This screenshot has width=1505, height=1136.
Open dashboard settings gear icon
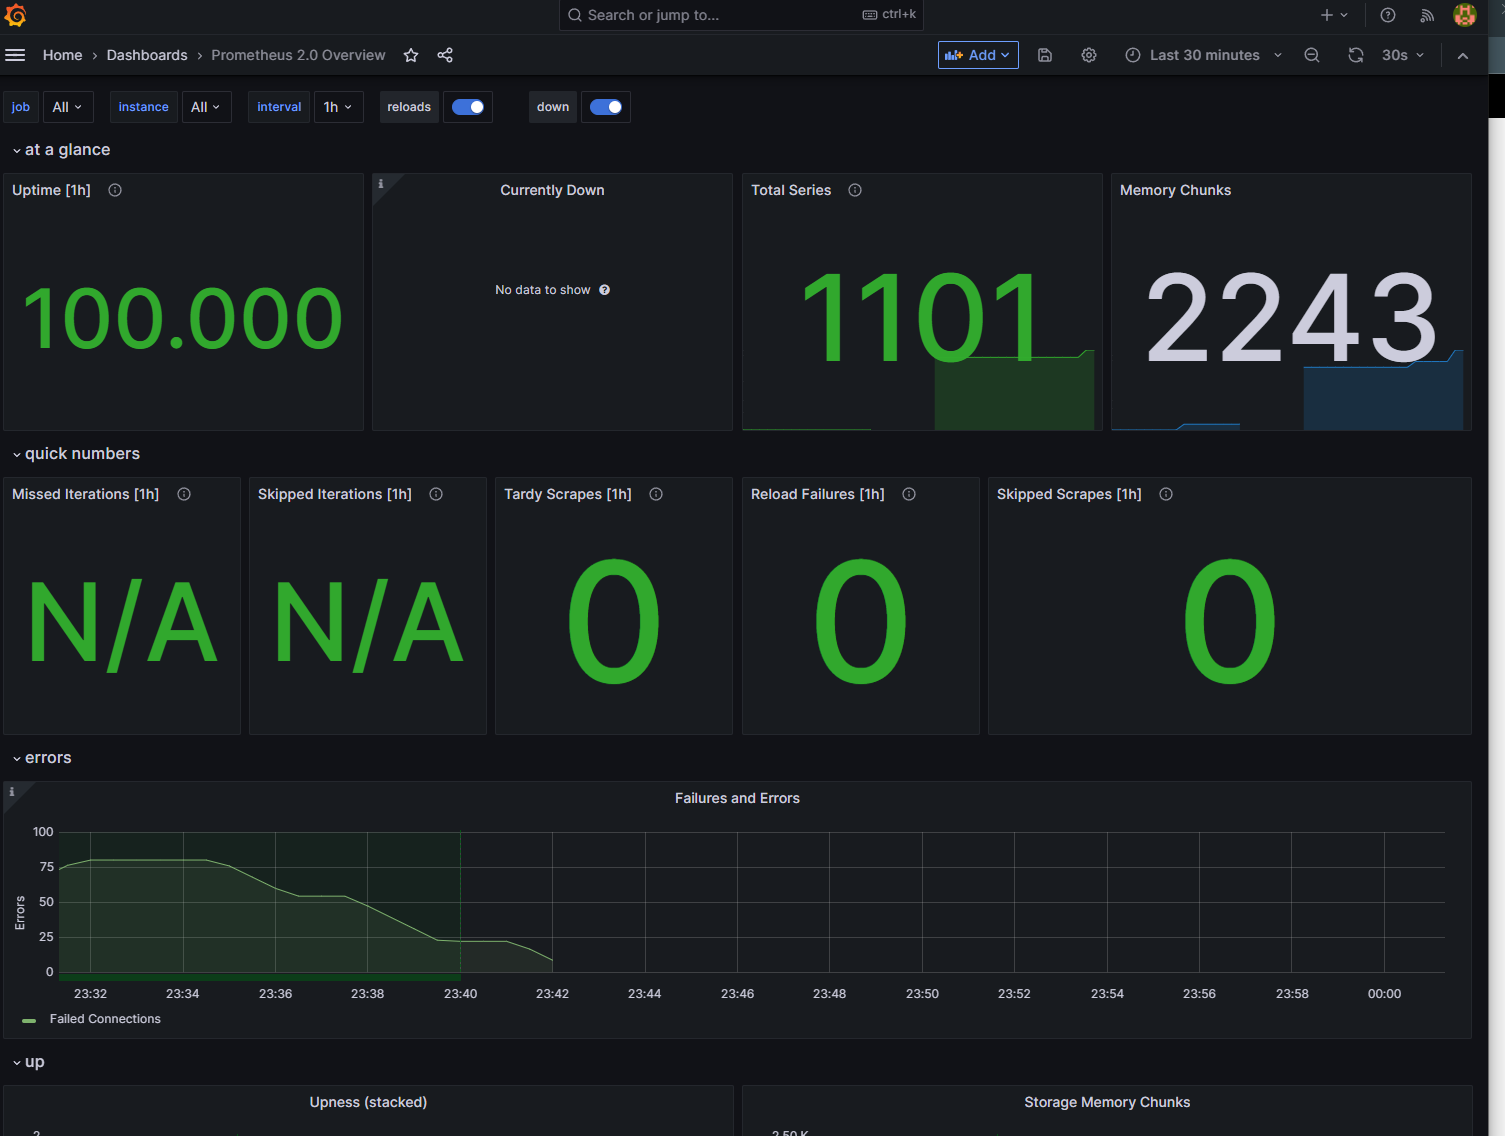tap(1089, 55)
